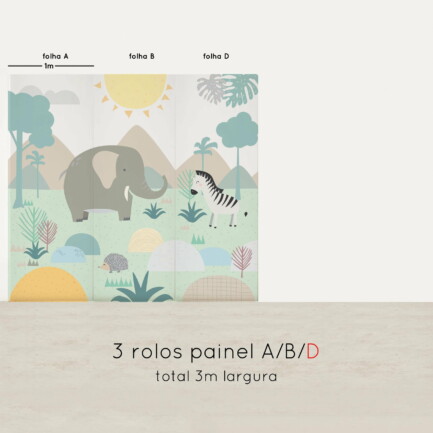Click the small hedgehog illustration
The width and height of the screenshot is (433, 433).
115,263
